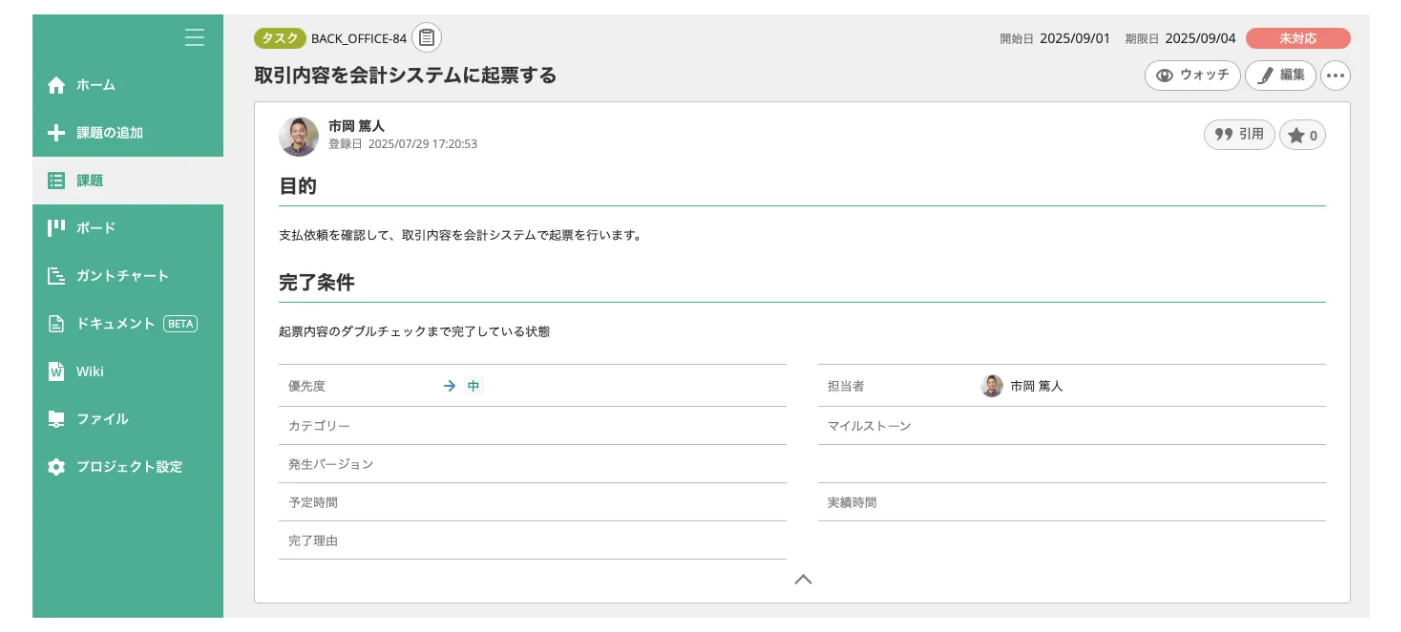Click the gear icon for project settings
This screenshot has height=632, width=1401.
point(56,467)
